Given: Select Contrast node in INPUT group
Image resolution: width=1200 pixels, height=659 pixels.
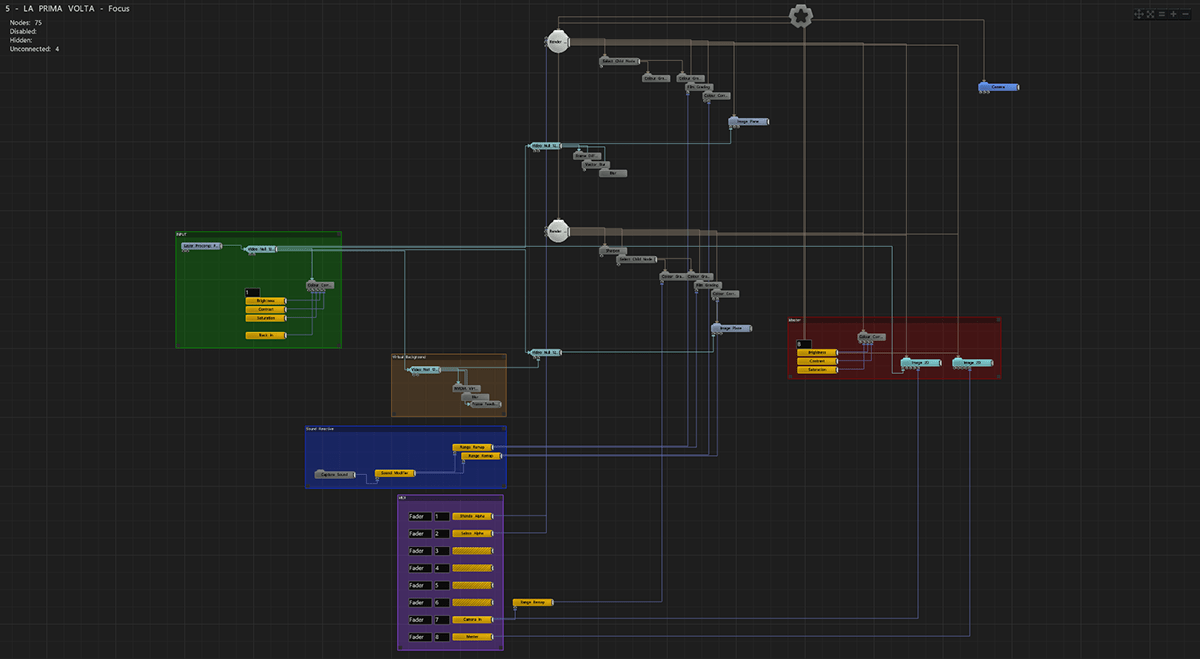Looking at the screenshot, I should pos(266,309).
